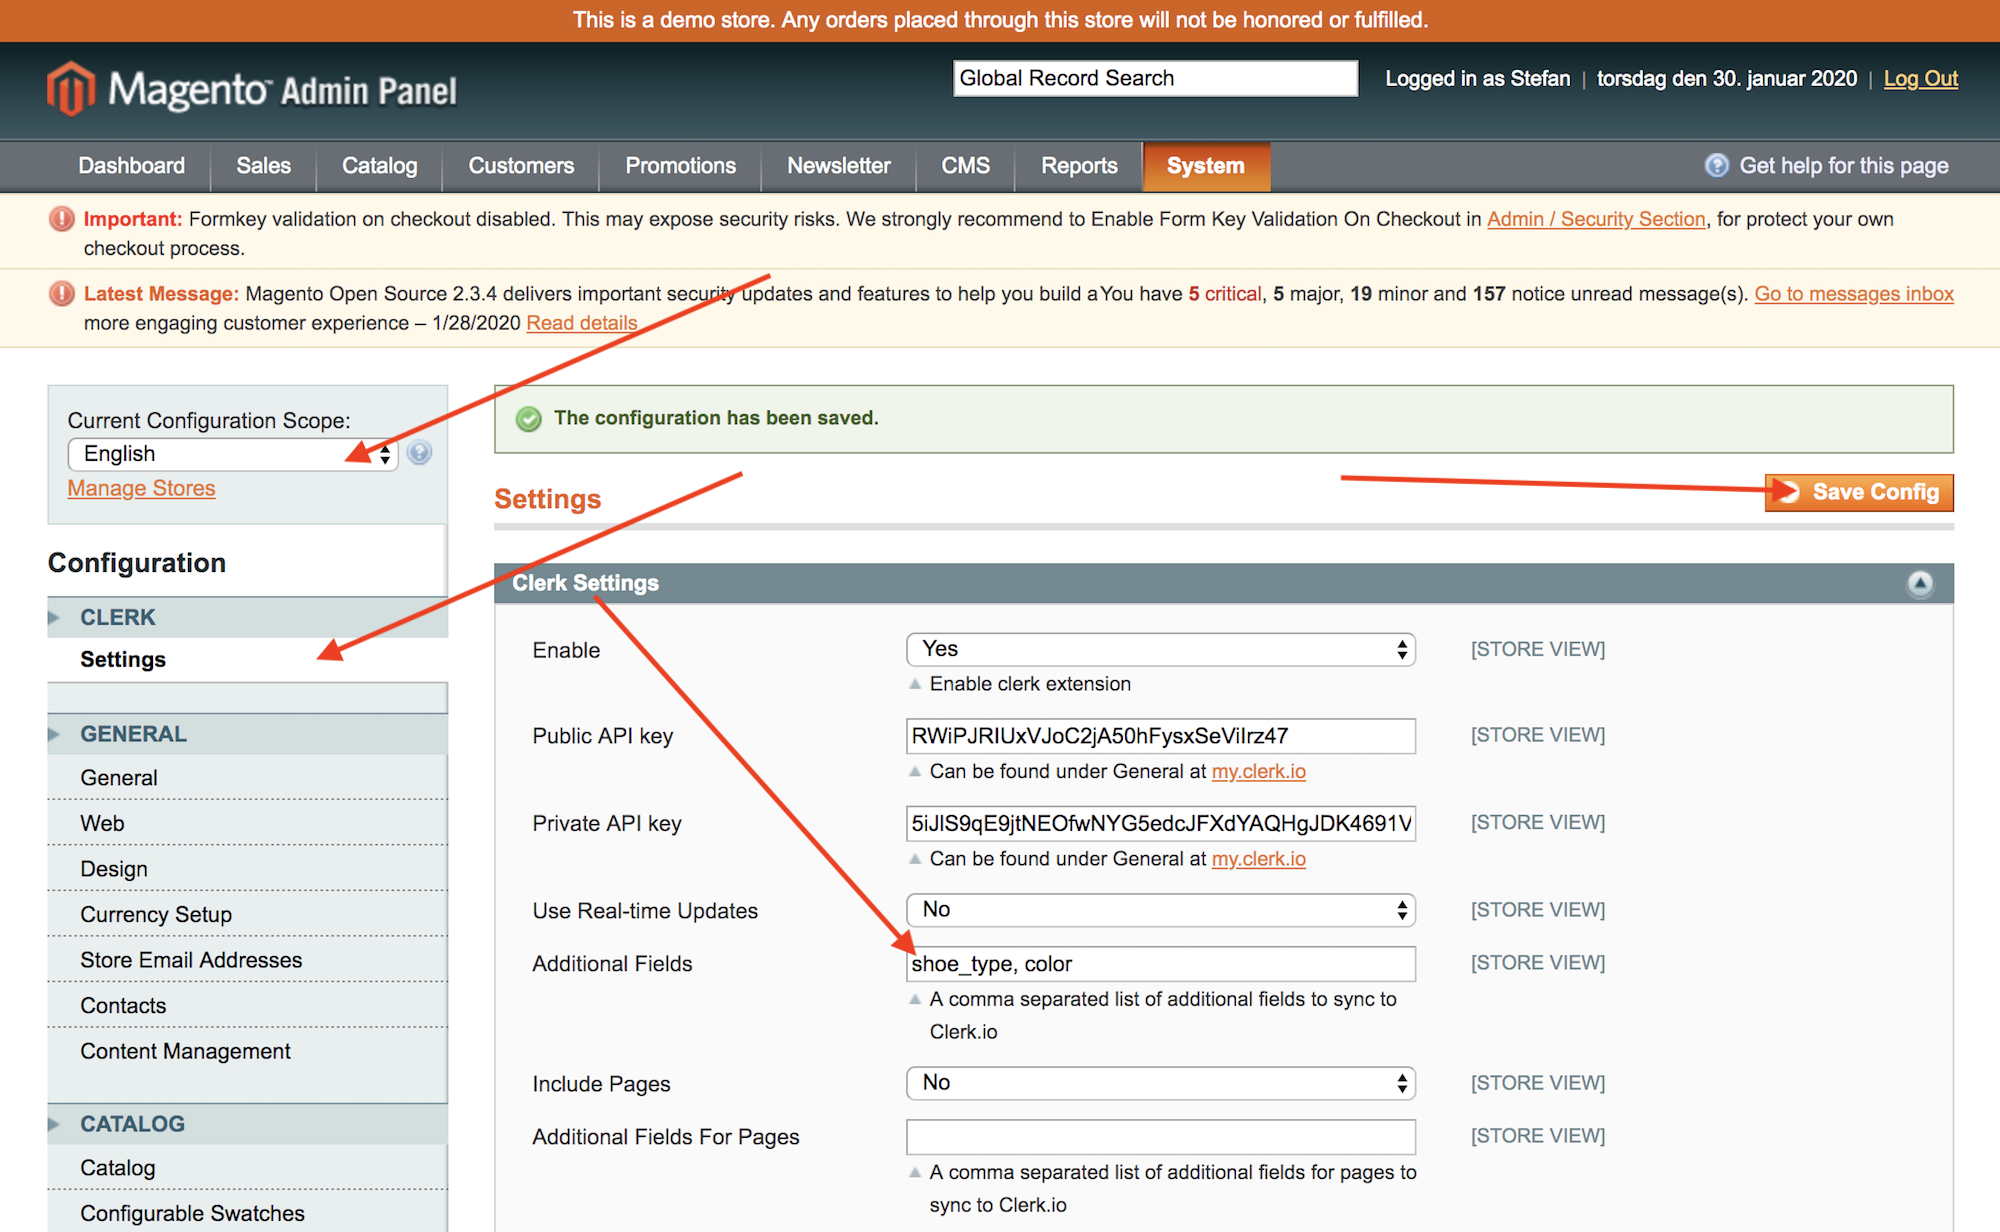Follow the Manage Stores link
Viewport: 2000px width, 1232px height.
[x=141, y=488]
